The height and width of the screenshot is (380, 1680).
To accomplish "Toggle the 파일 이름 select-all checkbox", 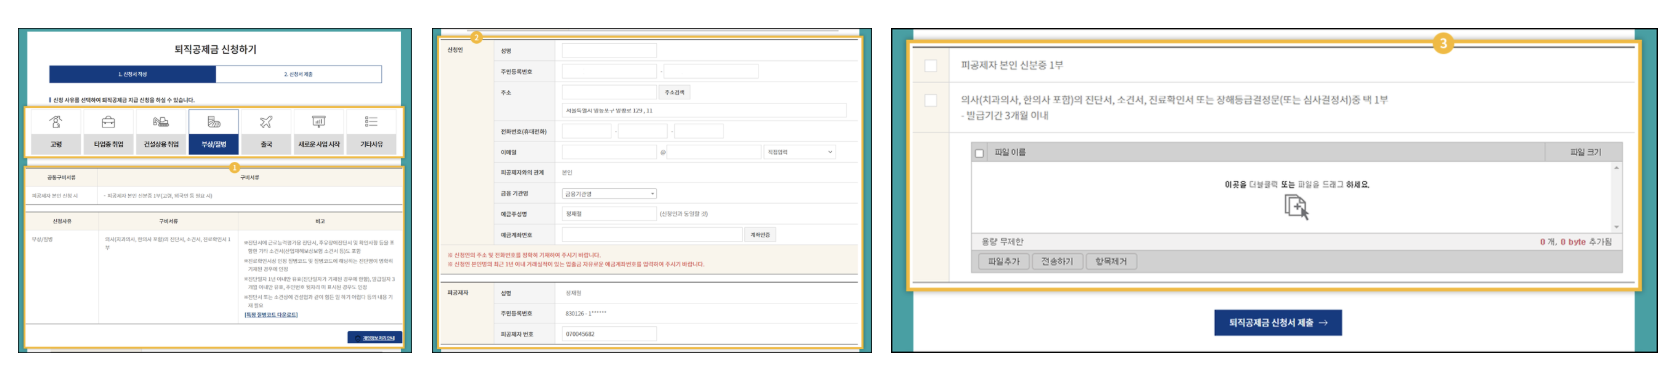I will (979, 153).
